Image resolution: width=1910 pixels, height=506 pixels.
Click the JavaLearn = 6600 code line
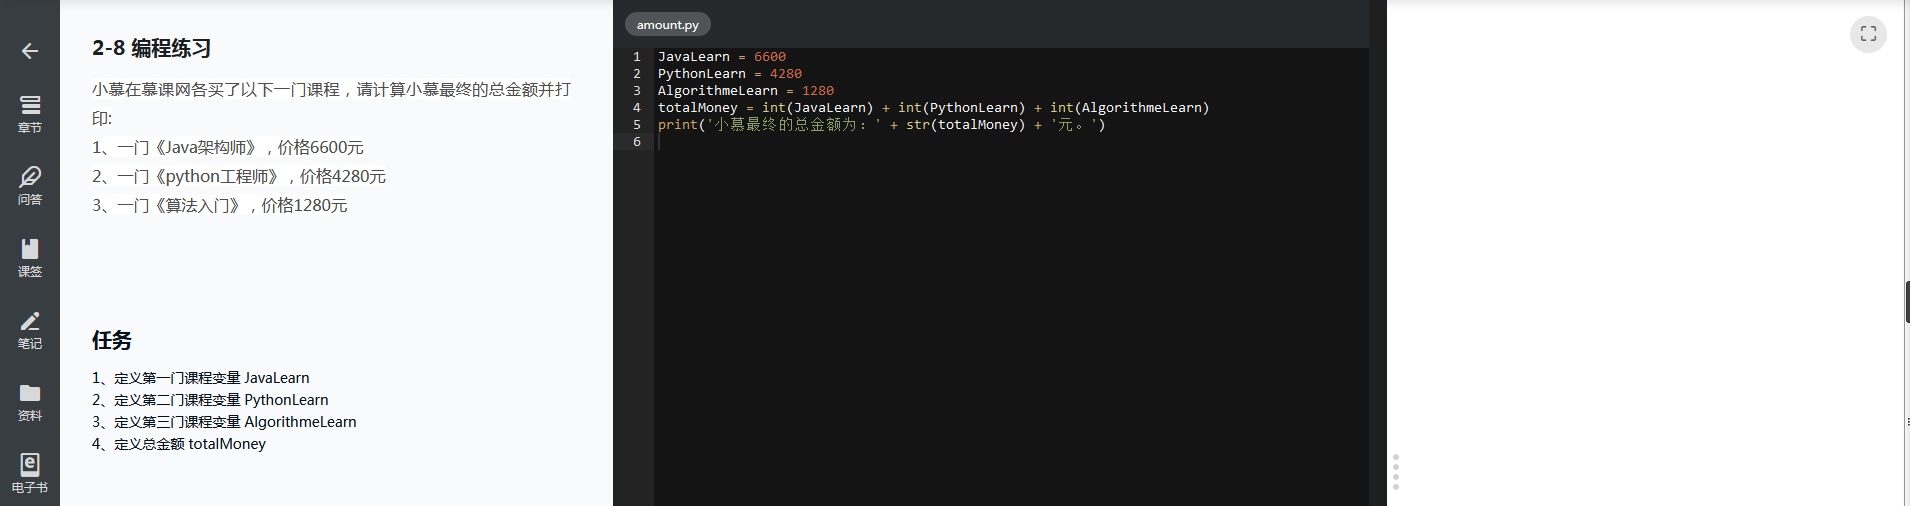click(721, 57)
